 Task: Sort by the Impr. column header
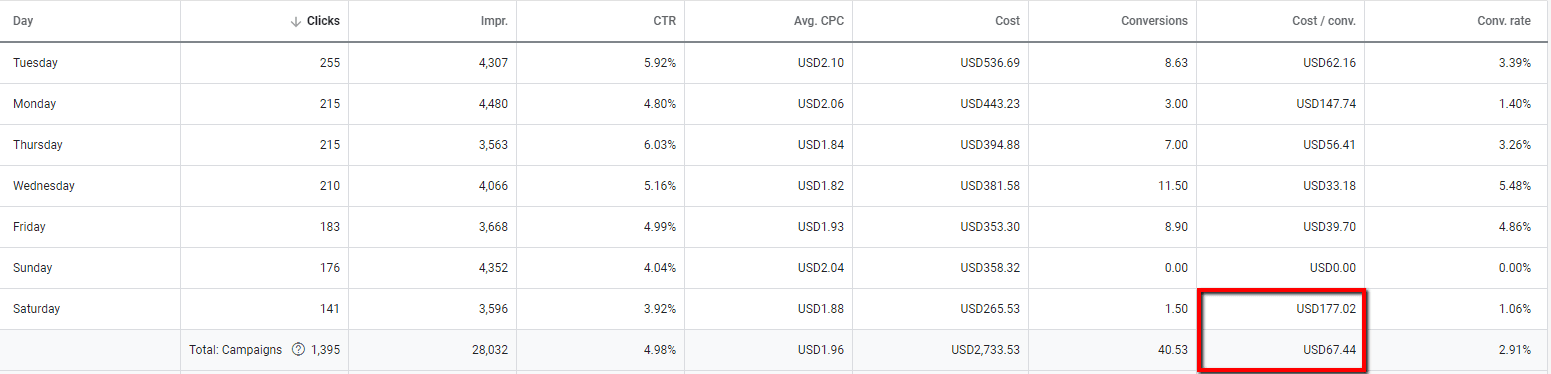(492, 21)
